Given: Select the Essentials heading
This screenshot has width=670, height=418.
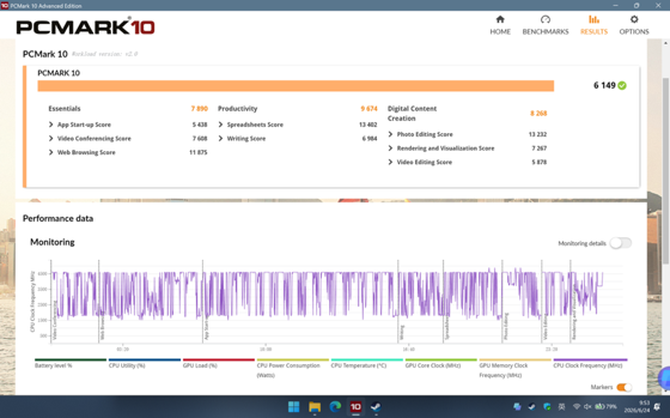Looking at the screenshot, I should tap(64, 109).
